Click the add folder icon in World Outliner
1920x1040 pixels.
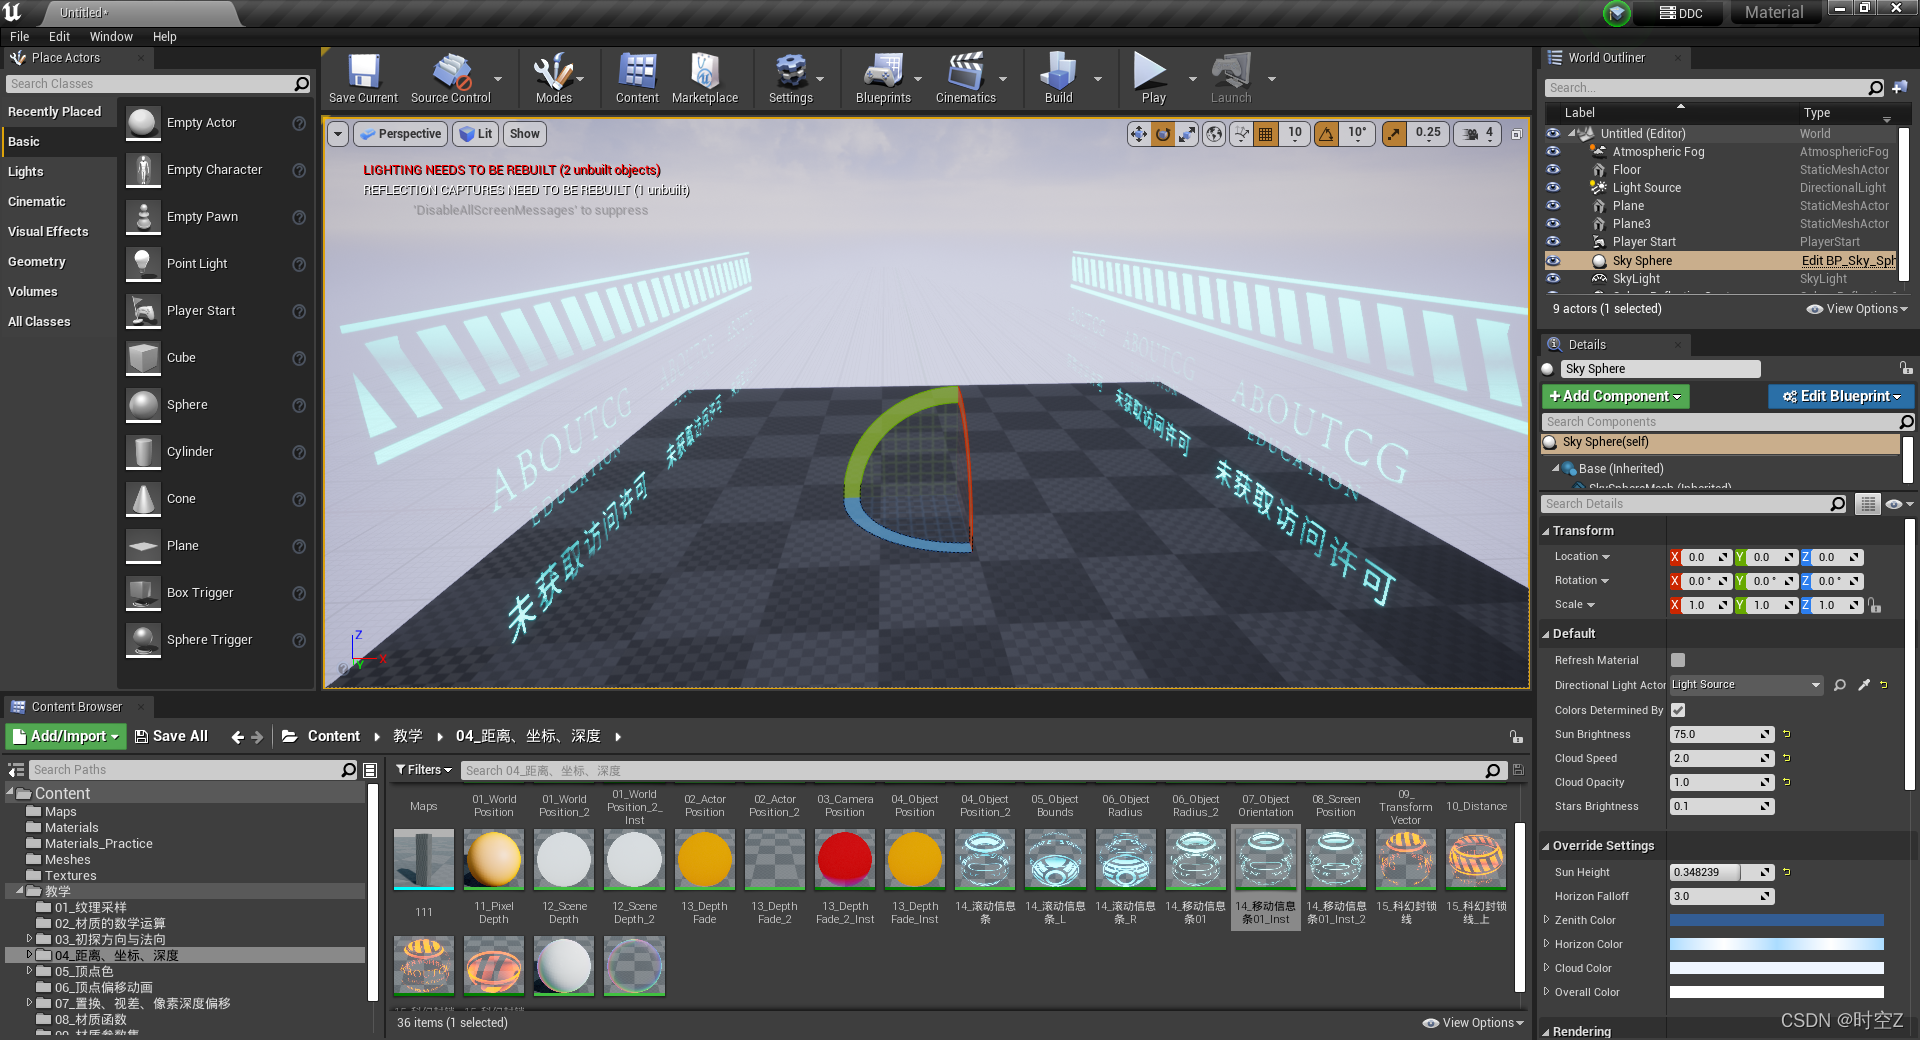tap(1899, 88)
